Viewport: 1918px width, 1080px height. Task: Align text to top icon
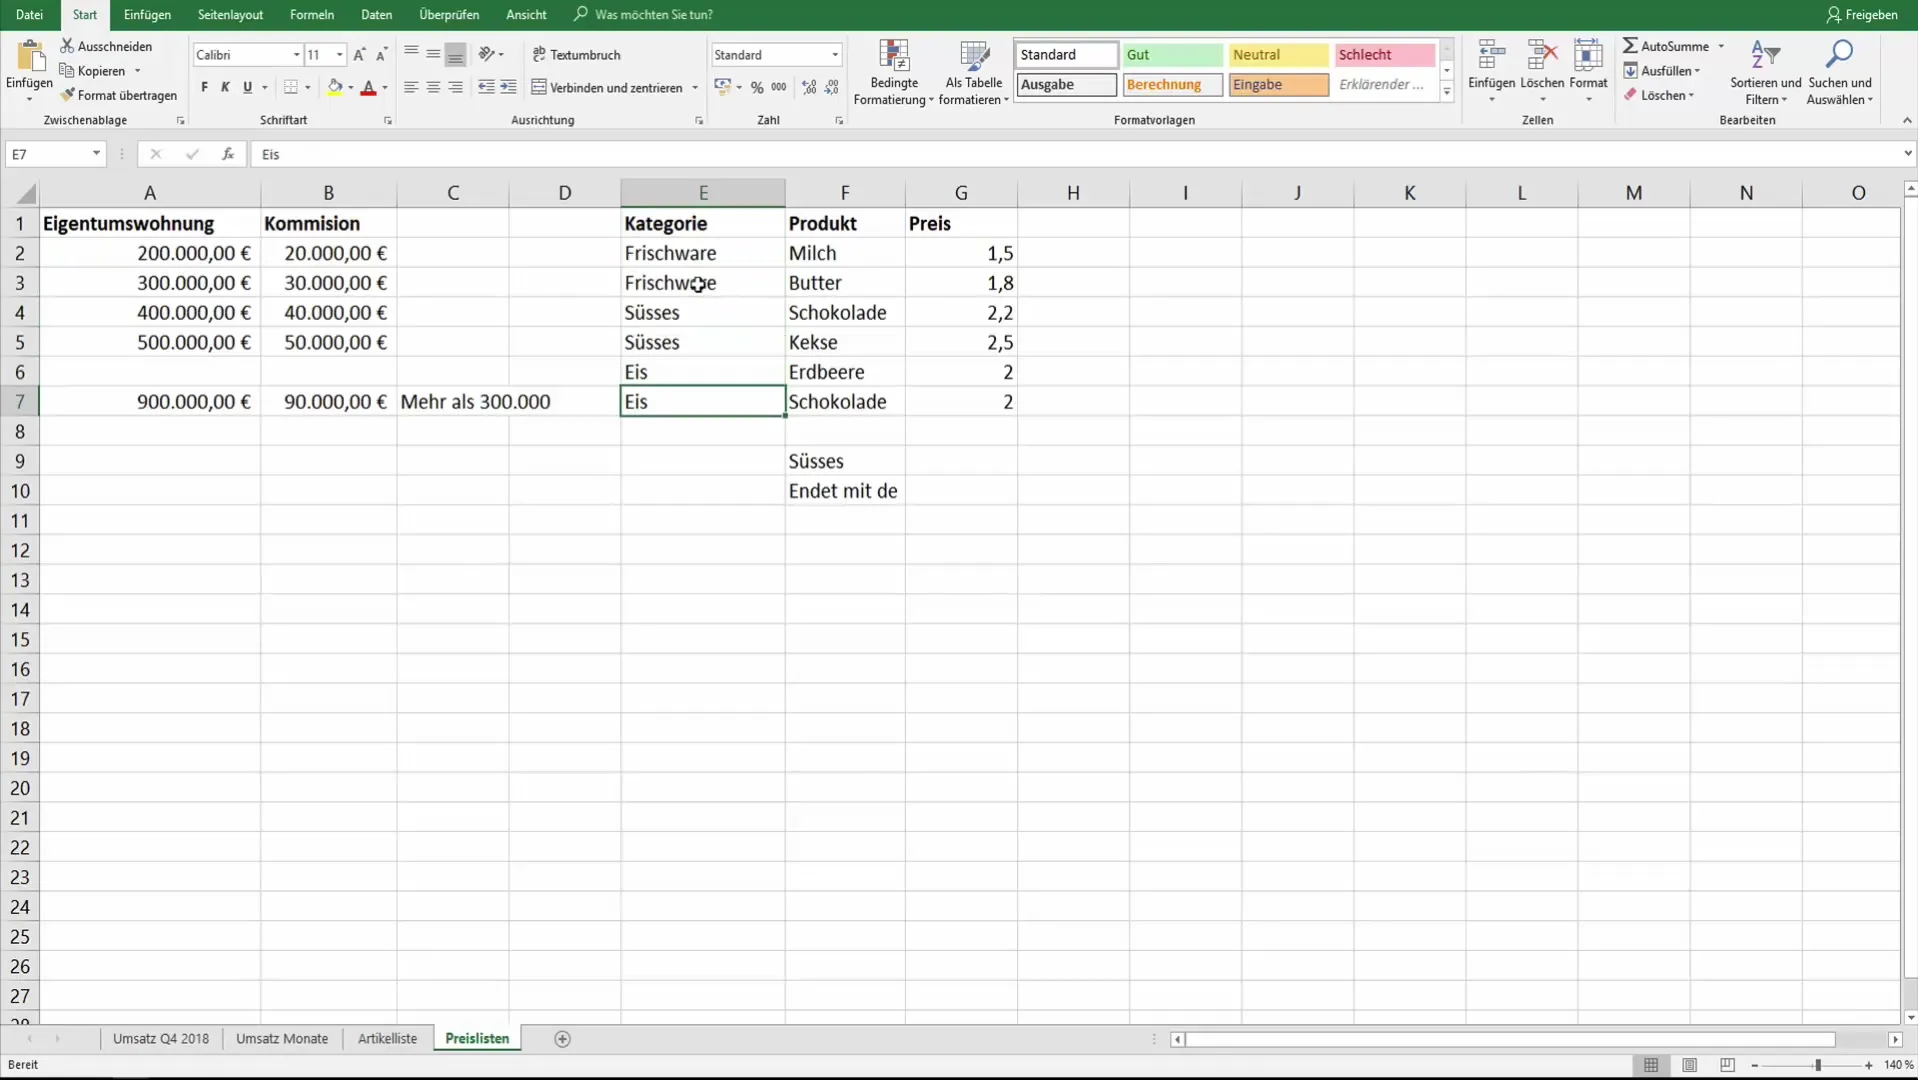point(411,54)
